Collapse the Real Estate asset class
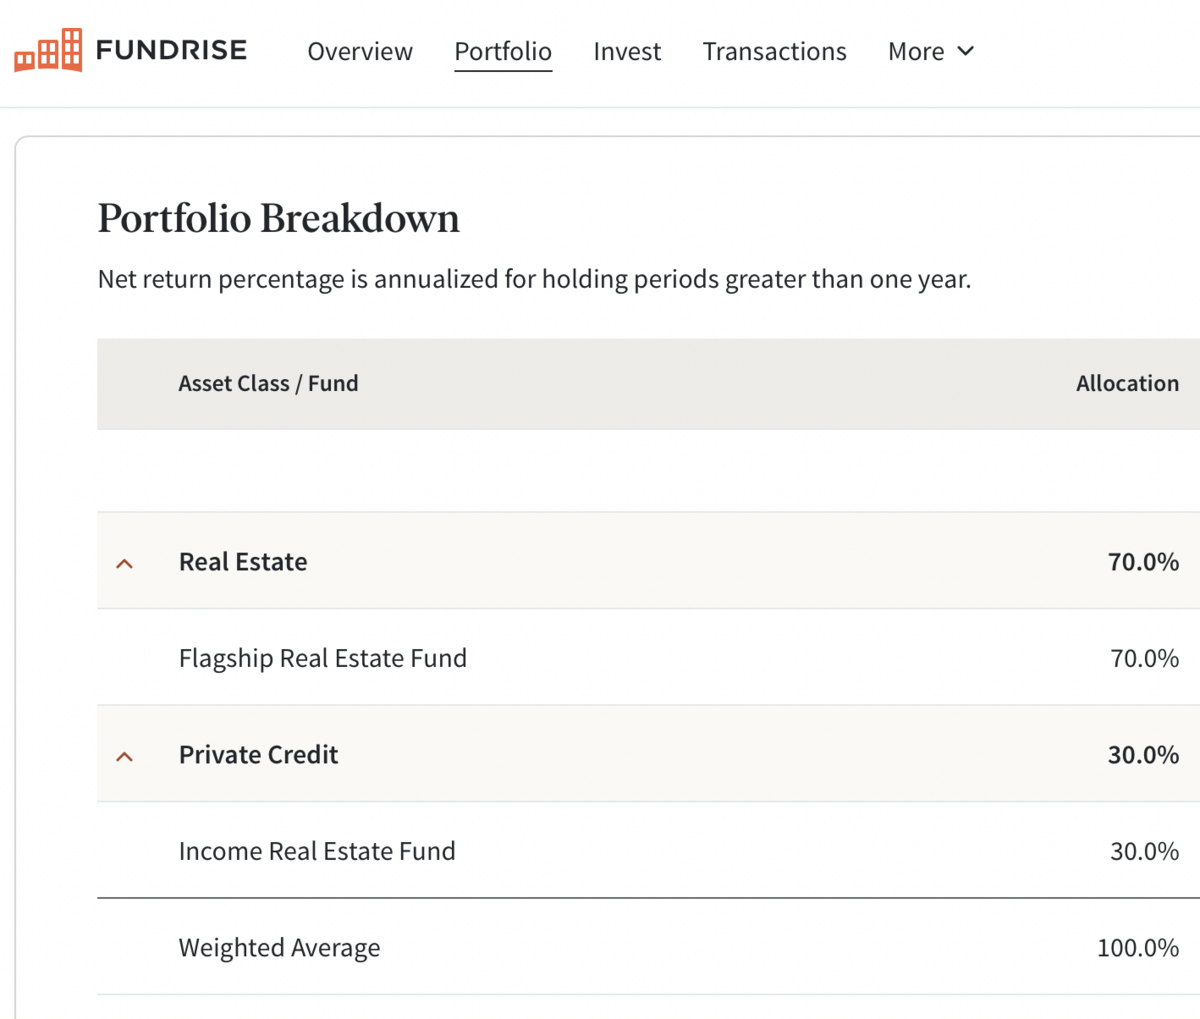The width and height of the screenshot is (1200, 1019). (125, 563)
